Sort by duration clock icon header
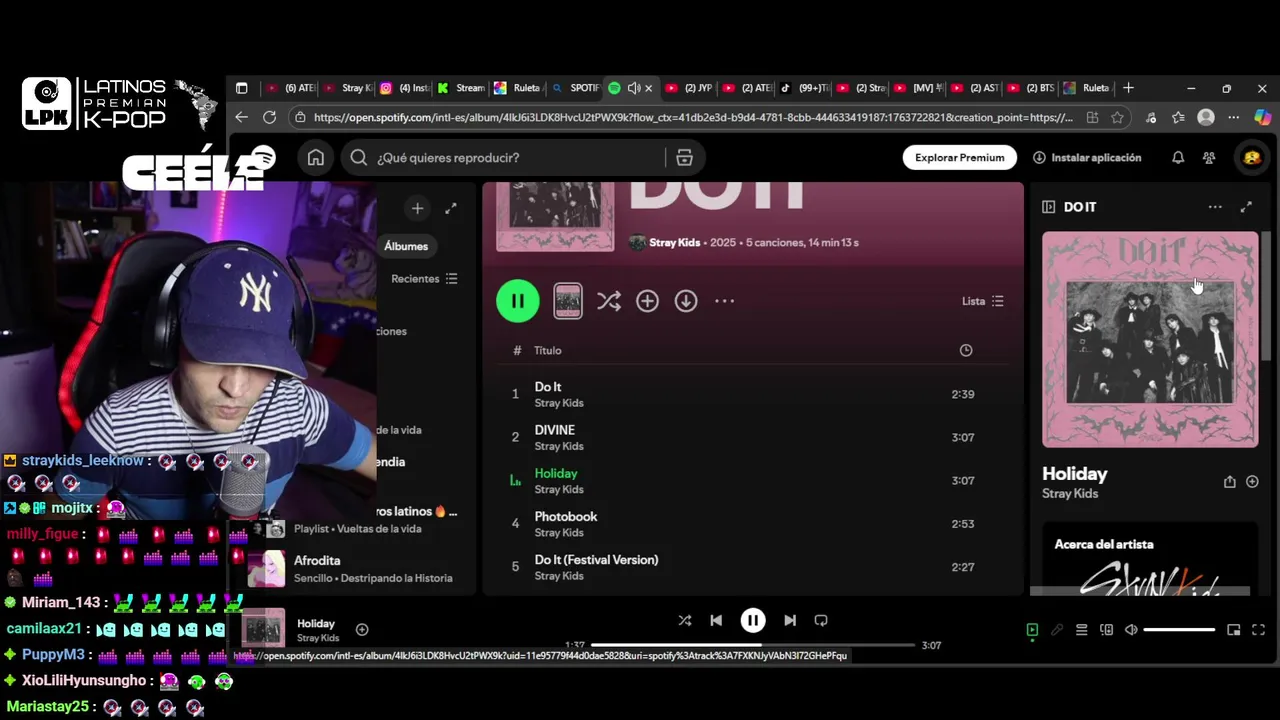Screen dimensions: 1280x720 (x=965, y=350)
